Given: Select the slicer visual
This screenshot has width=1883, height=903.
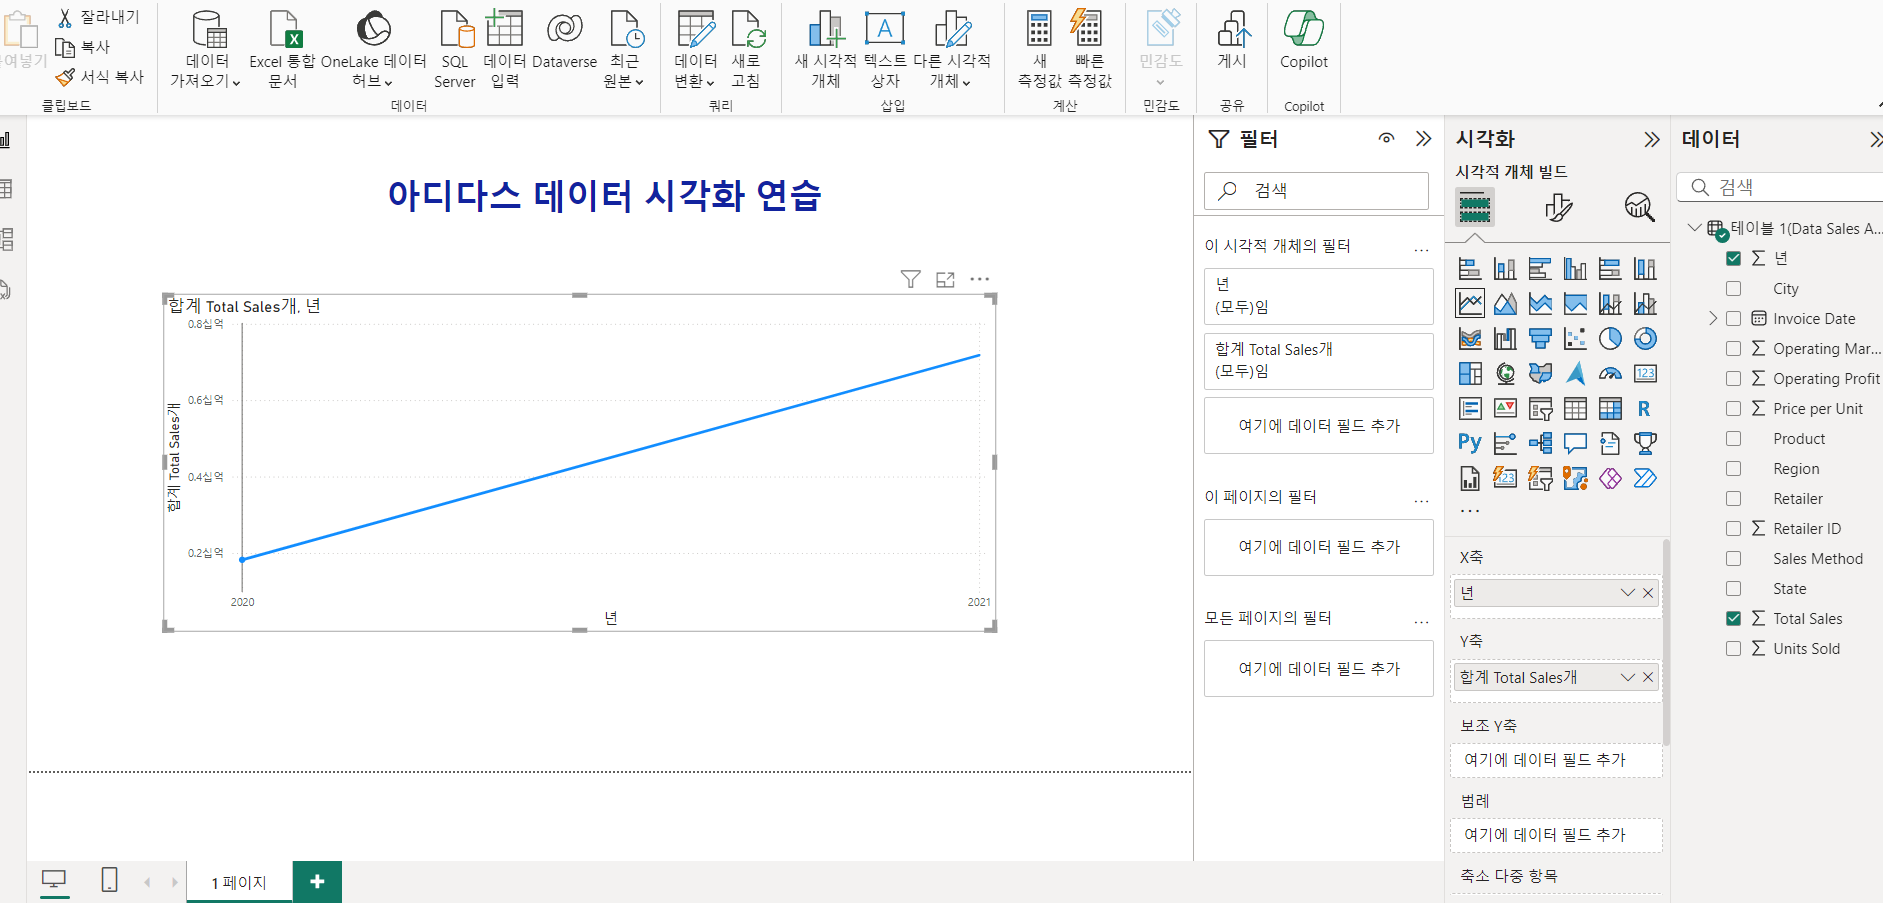Looking at the screenshot, I should [x=1540, y=408].
